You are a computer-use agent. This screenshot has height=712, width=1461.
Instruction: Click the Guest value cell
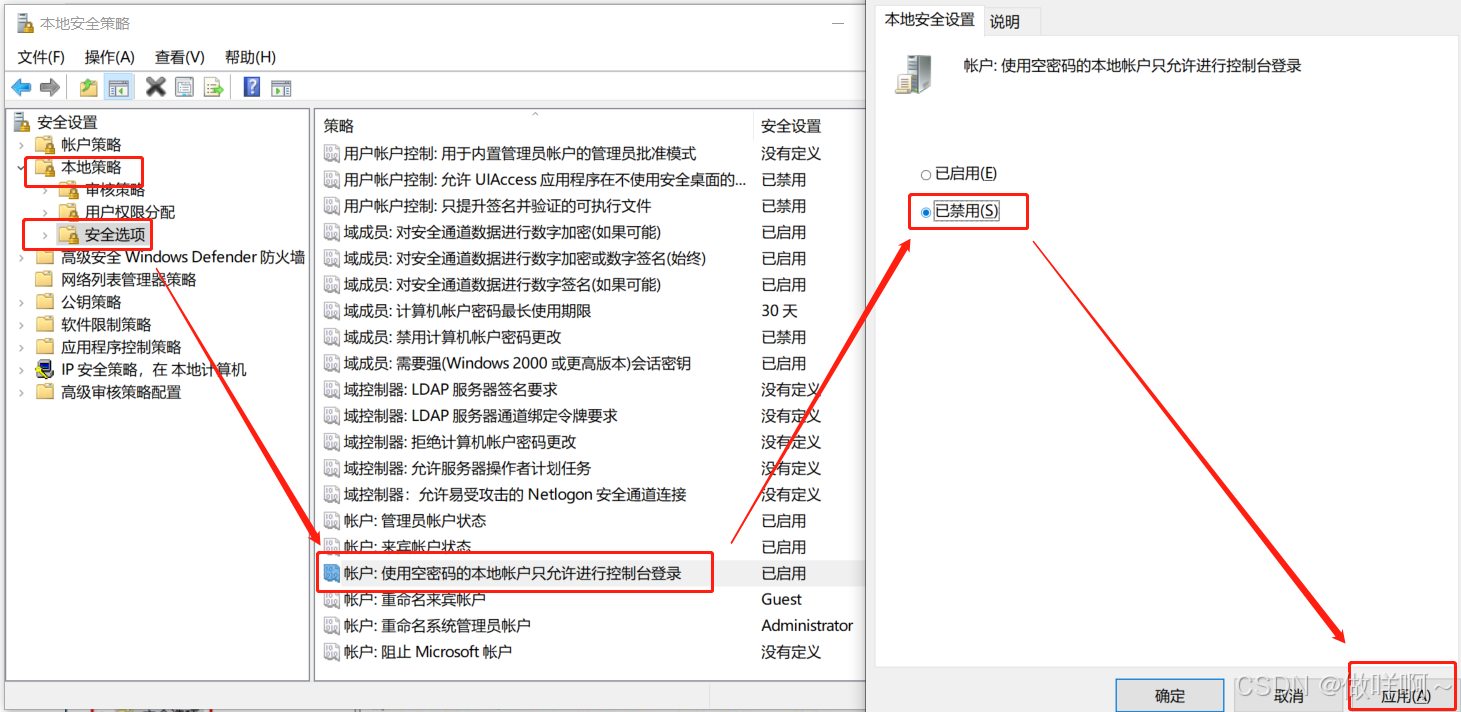(x=781, y=599)
